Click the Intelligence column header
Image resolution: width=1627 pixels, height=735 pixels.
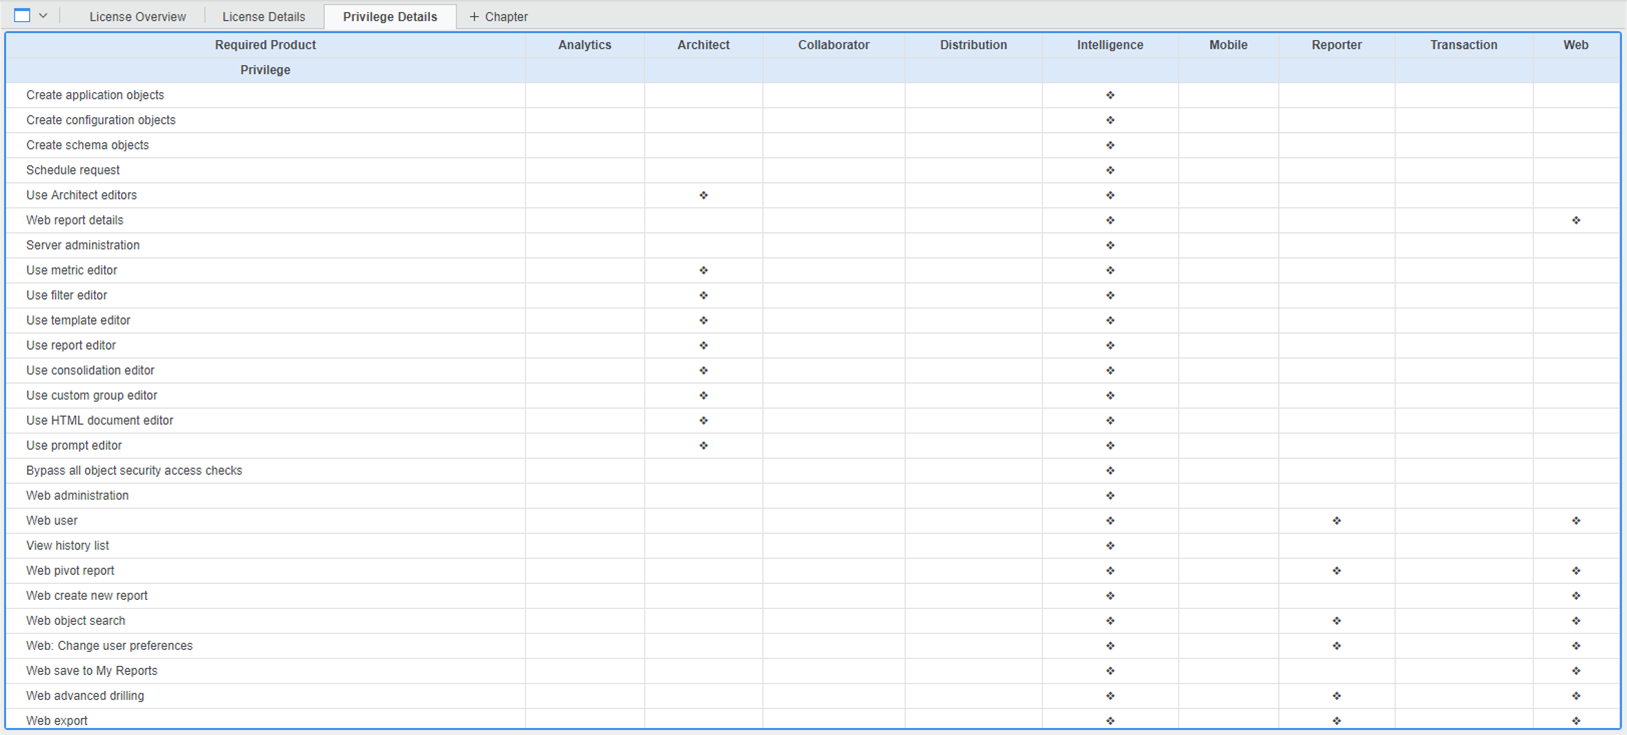tap(1109, 45)
